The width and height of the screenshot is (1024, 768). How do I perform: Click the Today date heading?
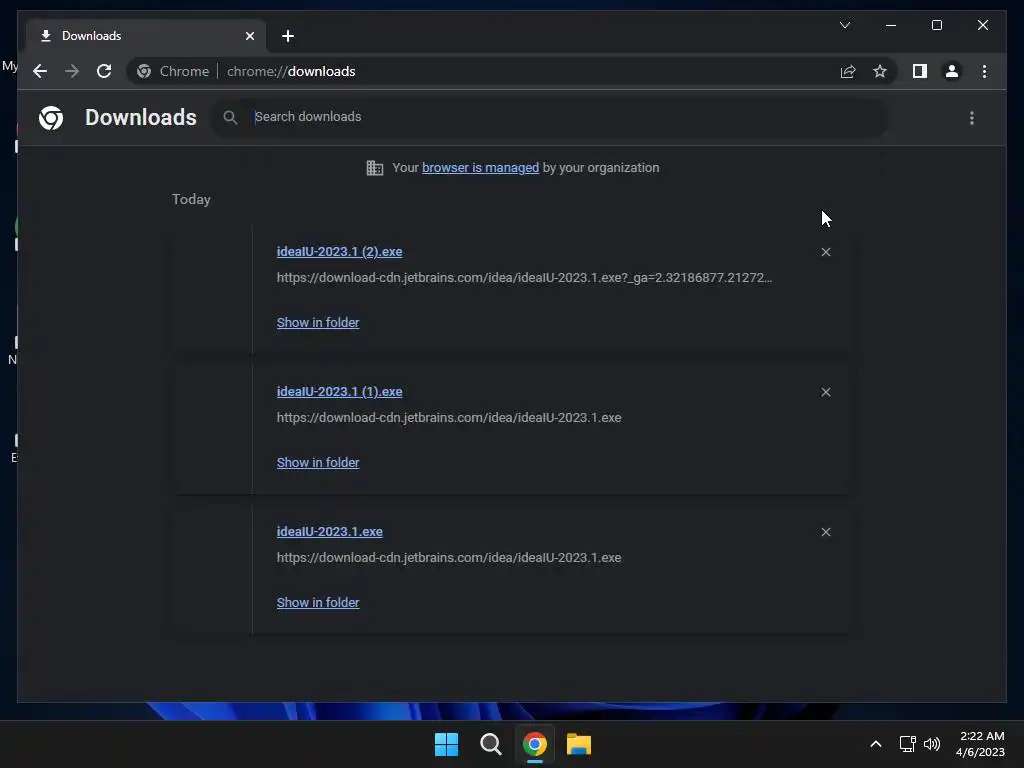pos(191,199)
